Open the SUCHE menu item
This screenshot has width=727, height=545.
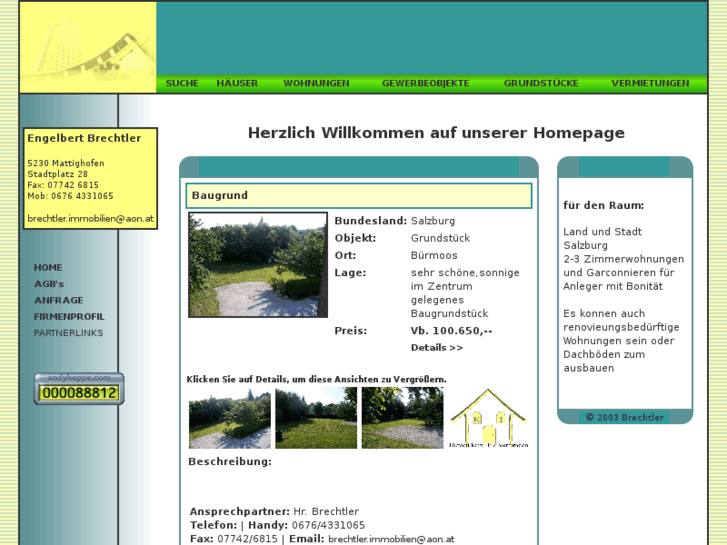pyautogui.click(x=182, y=83)
